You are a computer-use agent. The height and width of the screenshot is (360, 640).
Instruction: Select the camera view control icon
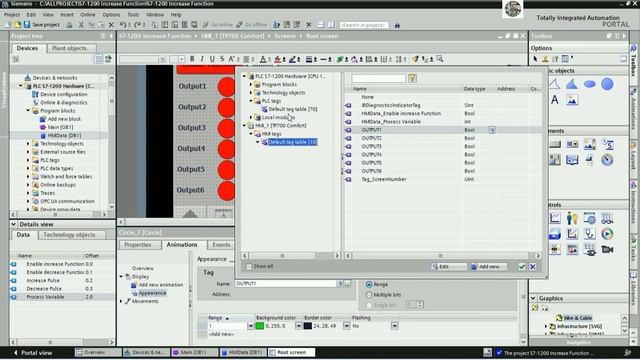point(607,249)
